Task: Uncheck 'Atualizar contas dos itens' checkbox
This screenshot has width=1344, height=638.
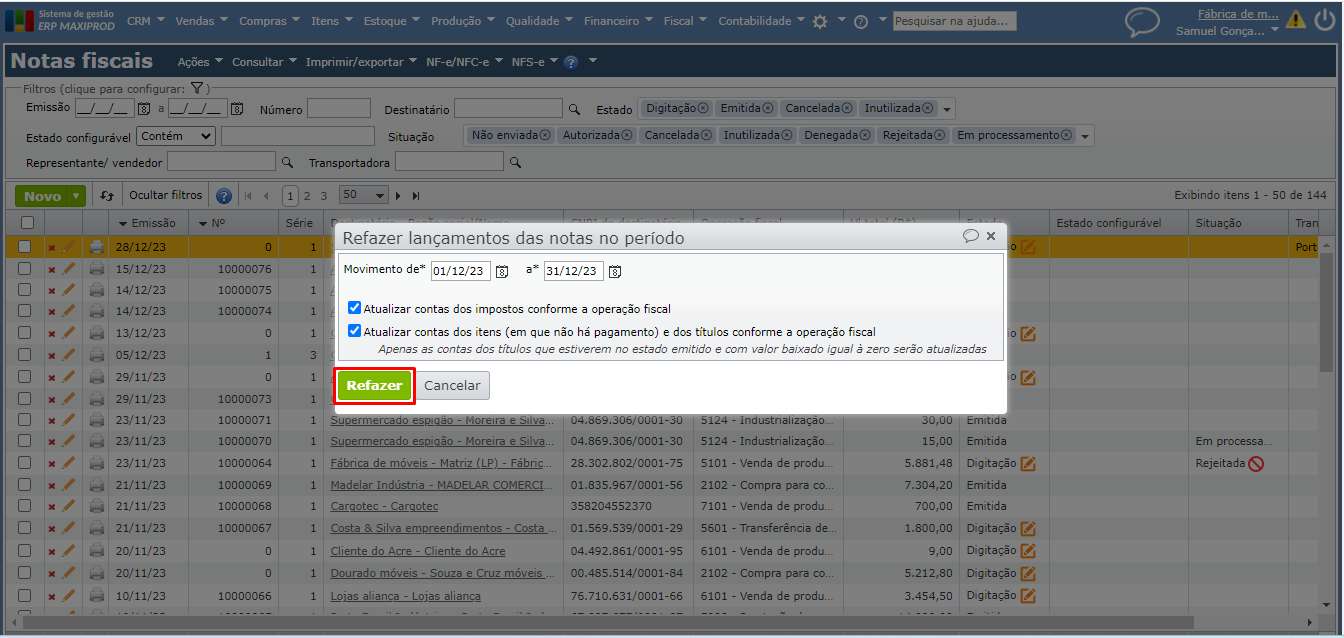Action: click(355, 331)
